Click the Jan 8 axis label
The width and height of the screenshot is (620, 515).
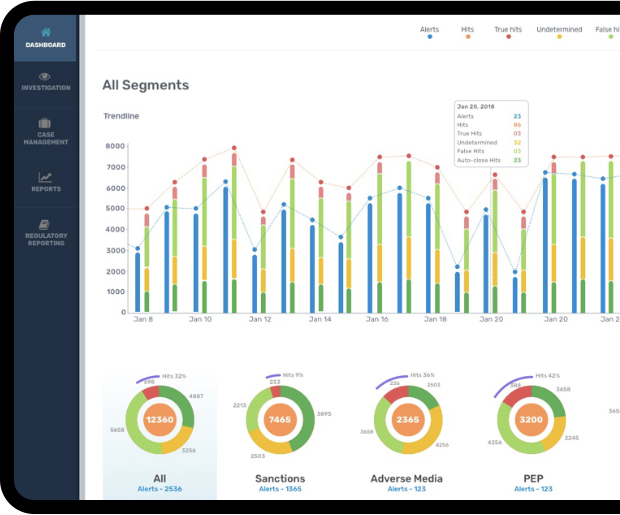click(x=143, y=319)
